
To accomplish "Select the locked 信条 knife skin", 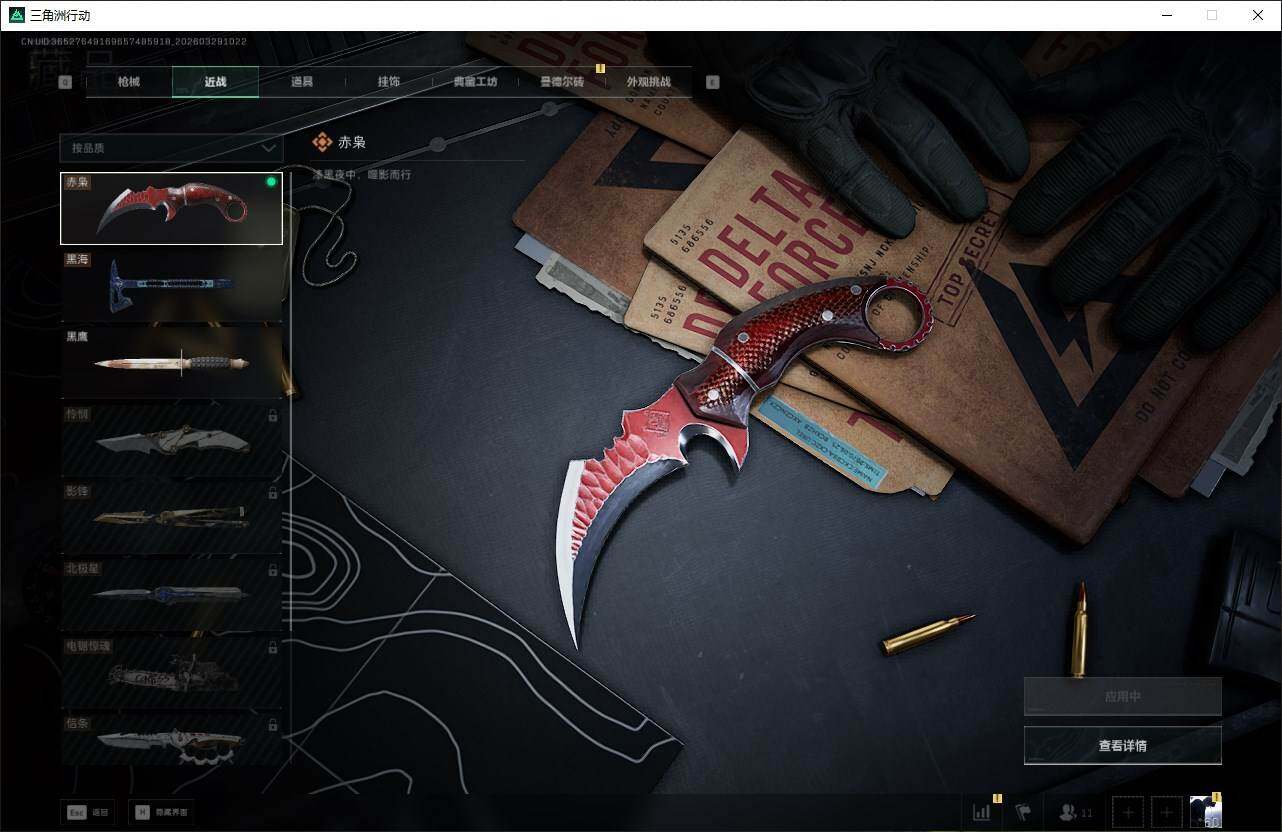I will click(x=171, y=740).
